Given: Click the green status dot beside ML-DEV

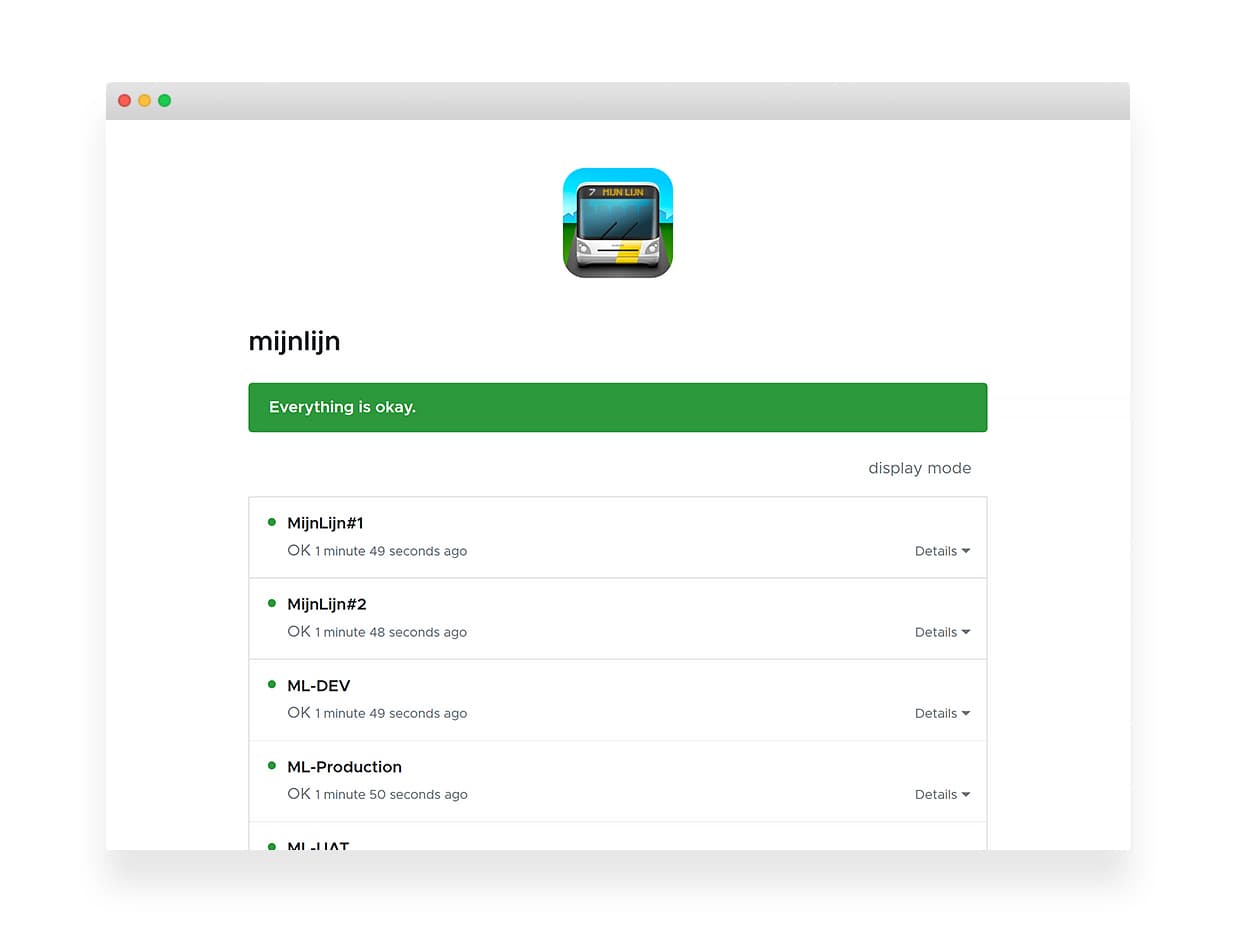Looking at the screenshot, I should (x=271, y=684).
